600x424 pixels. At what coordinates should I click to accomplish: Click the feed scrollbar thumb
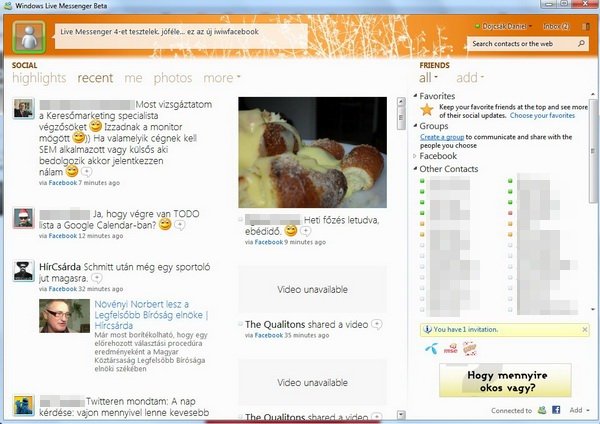[x=401, y=118]
